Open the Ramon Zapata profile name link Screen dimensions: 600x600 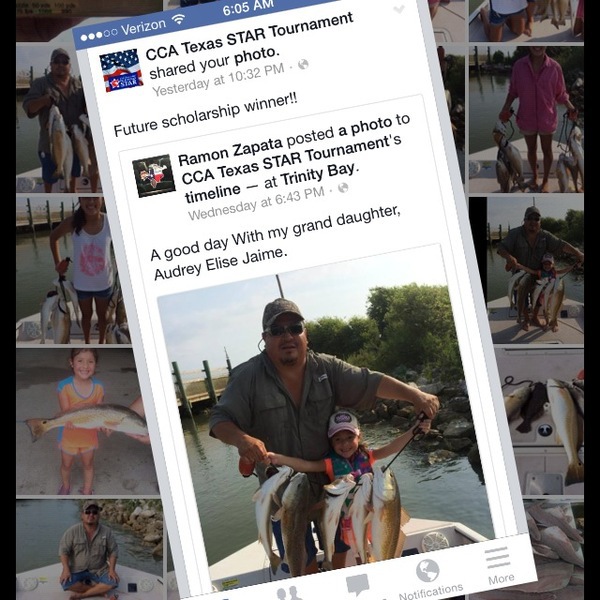point(230,152)
